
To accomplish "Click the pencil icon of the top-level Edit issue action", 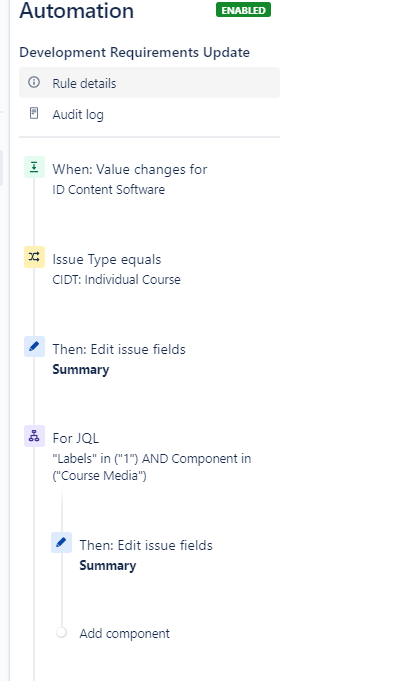I will [34, 347].
